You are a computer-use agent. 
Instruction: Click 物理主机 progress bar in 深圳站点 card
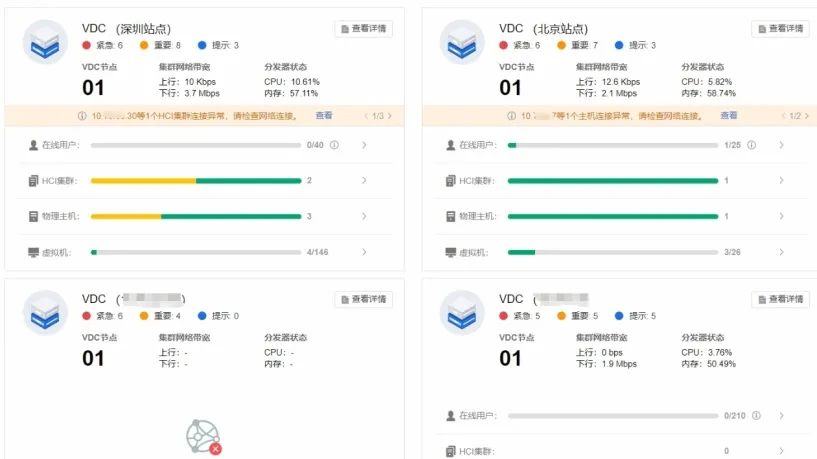coord(196,216)
